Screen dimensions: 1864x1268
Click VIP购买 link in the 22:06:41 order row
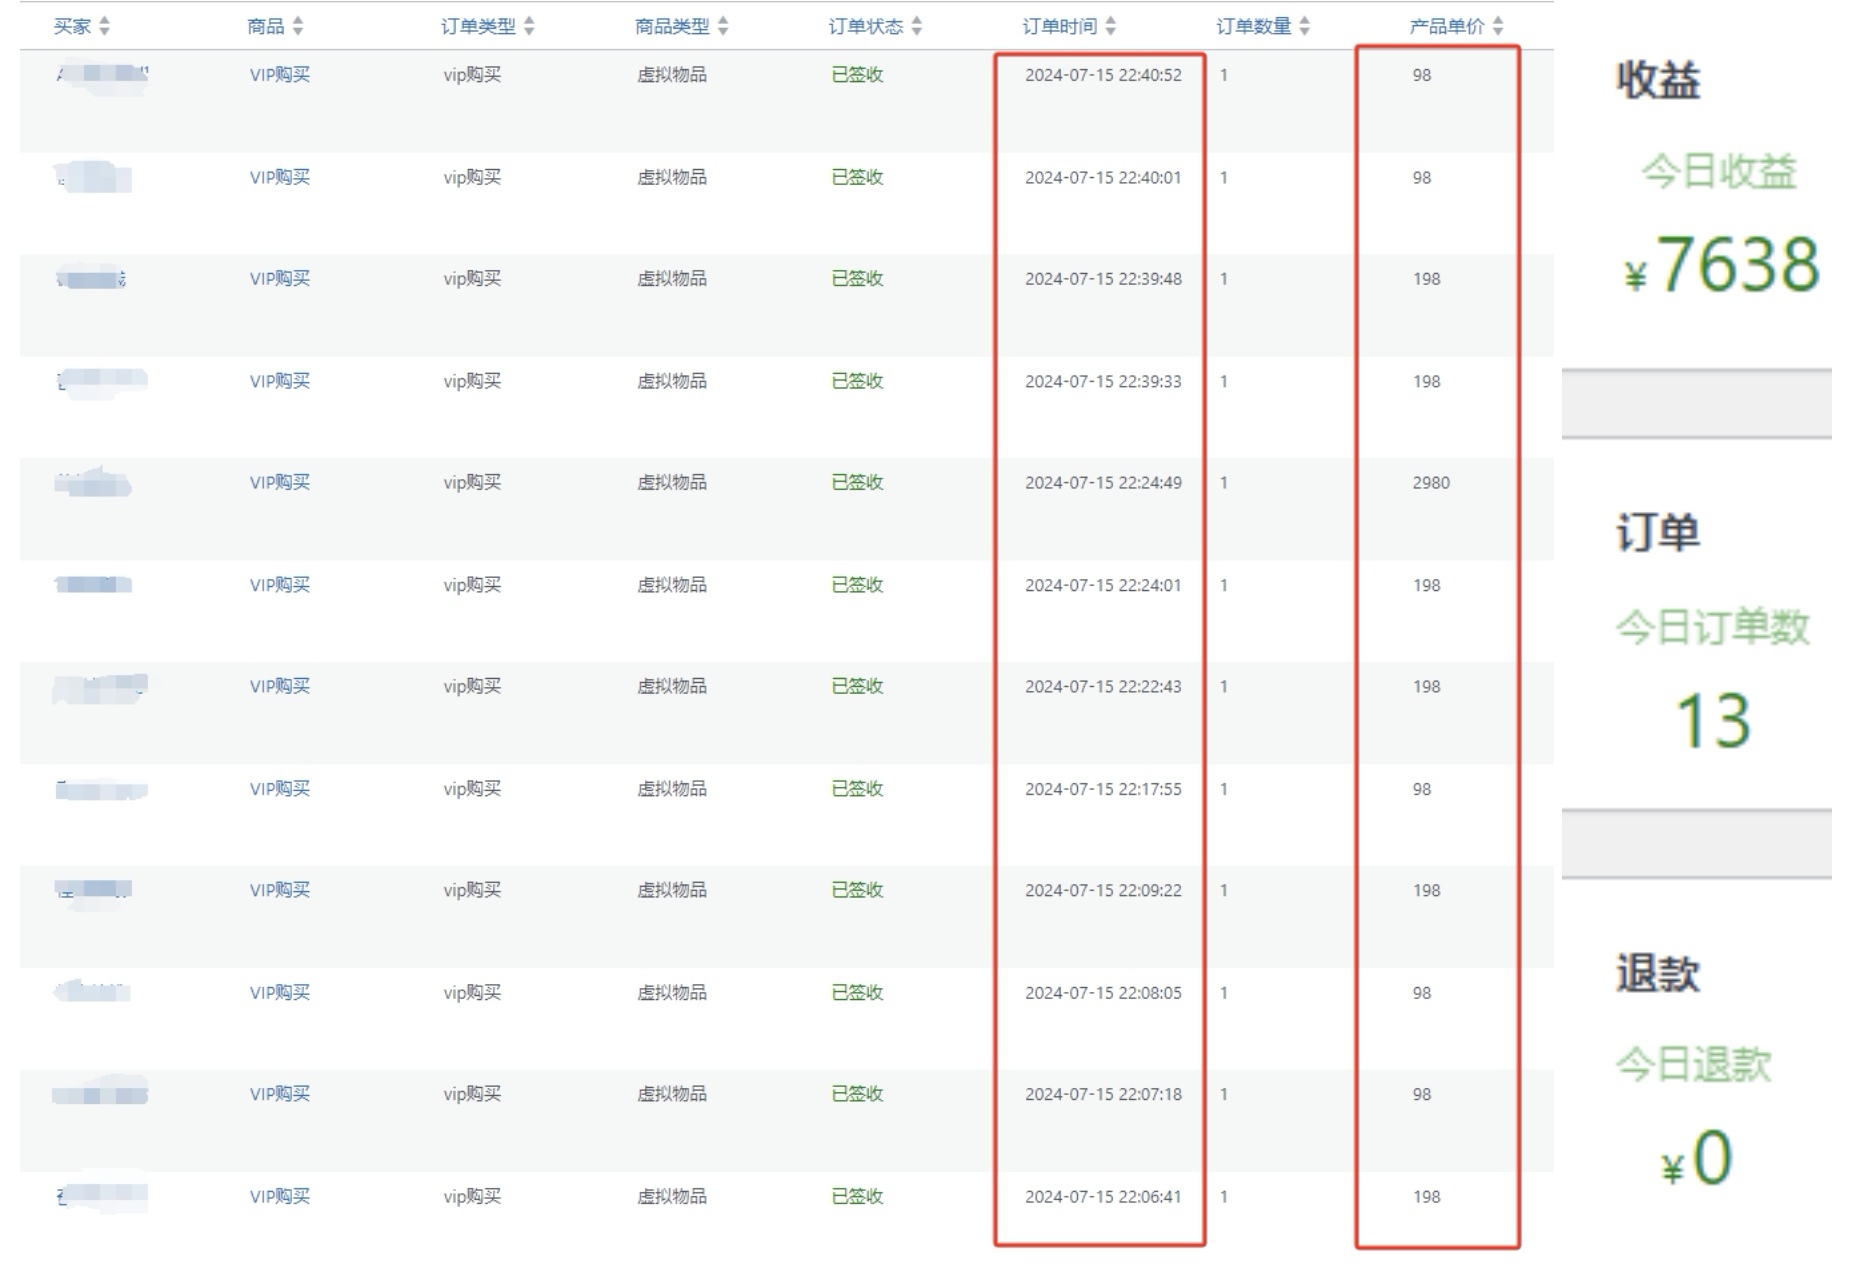coord(279,1197)
